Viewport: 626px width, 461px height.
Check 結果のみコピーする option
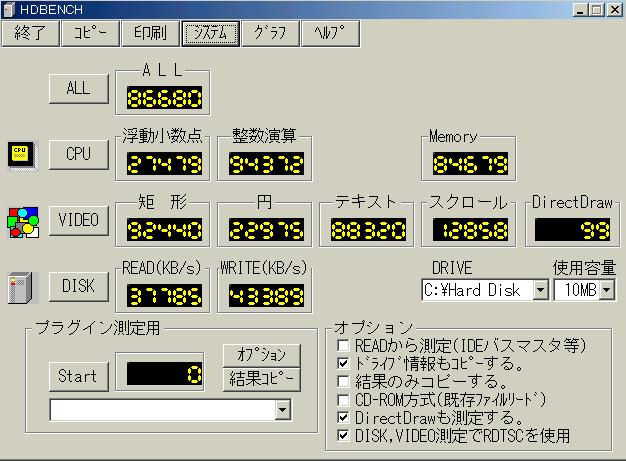pyautogui.click(x=344, y=381)
